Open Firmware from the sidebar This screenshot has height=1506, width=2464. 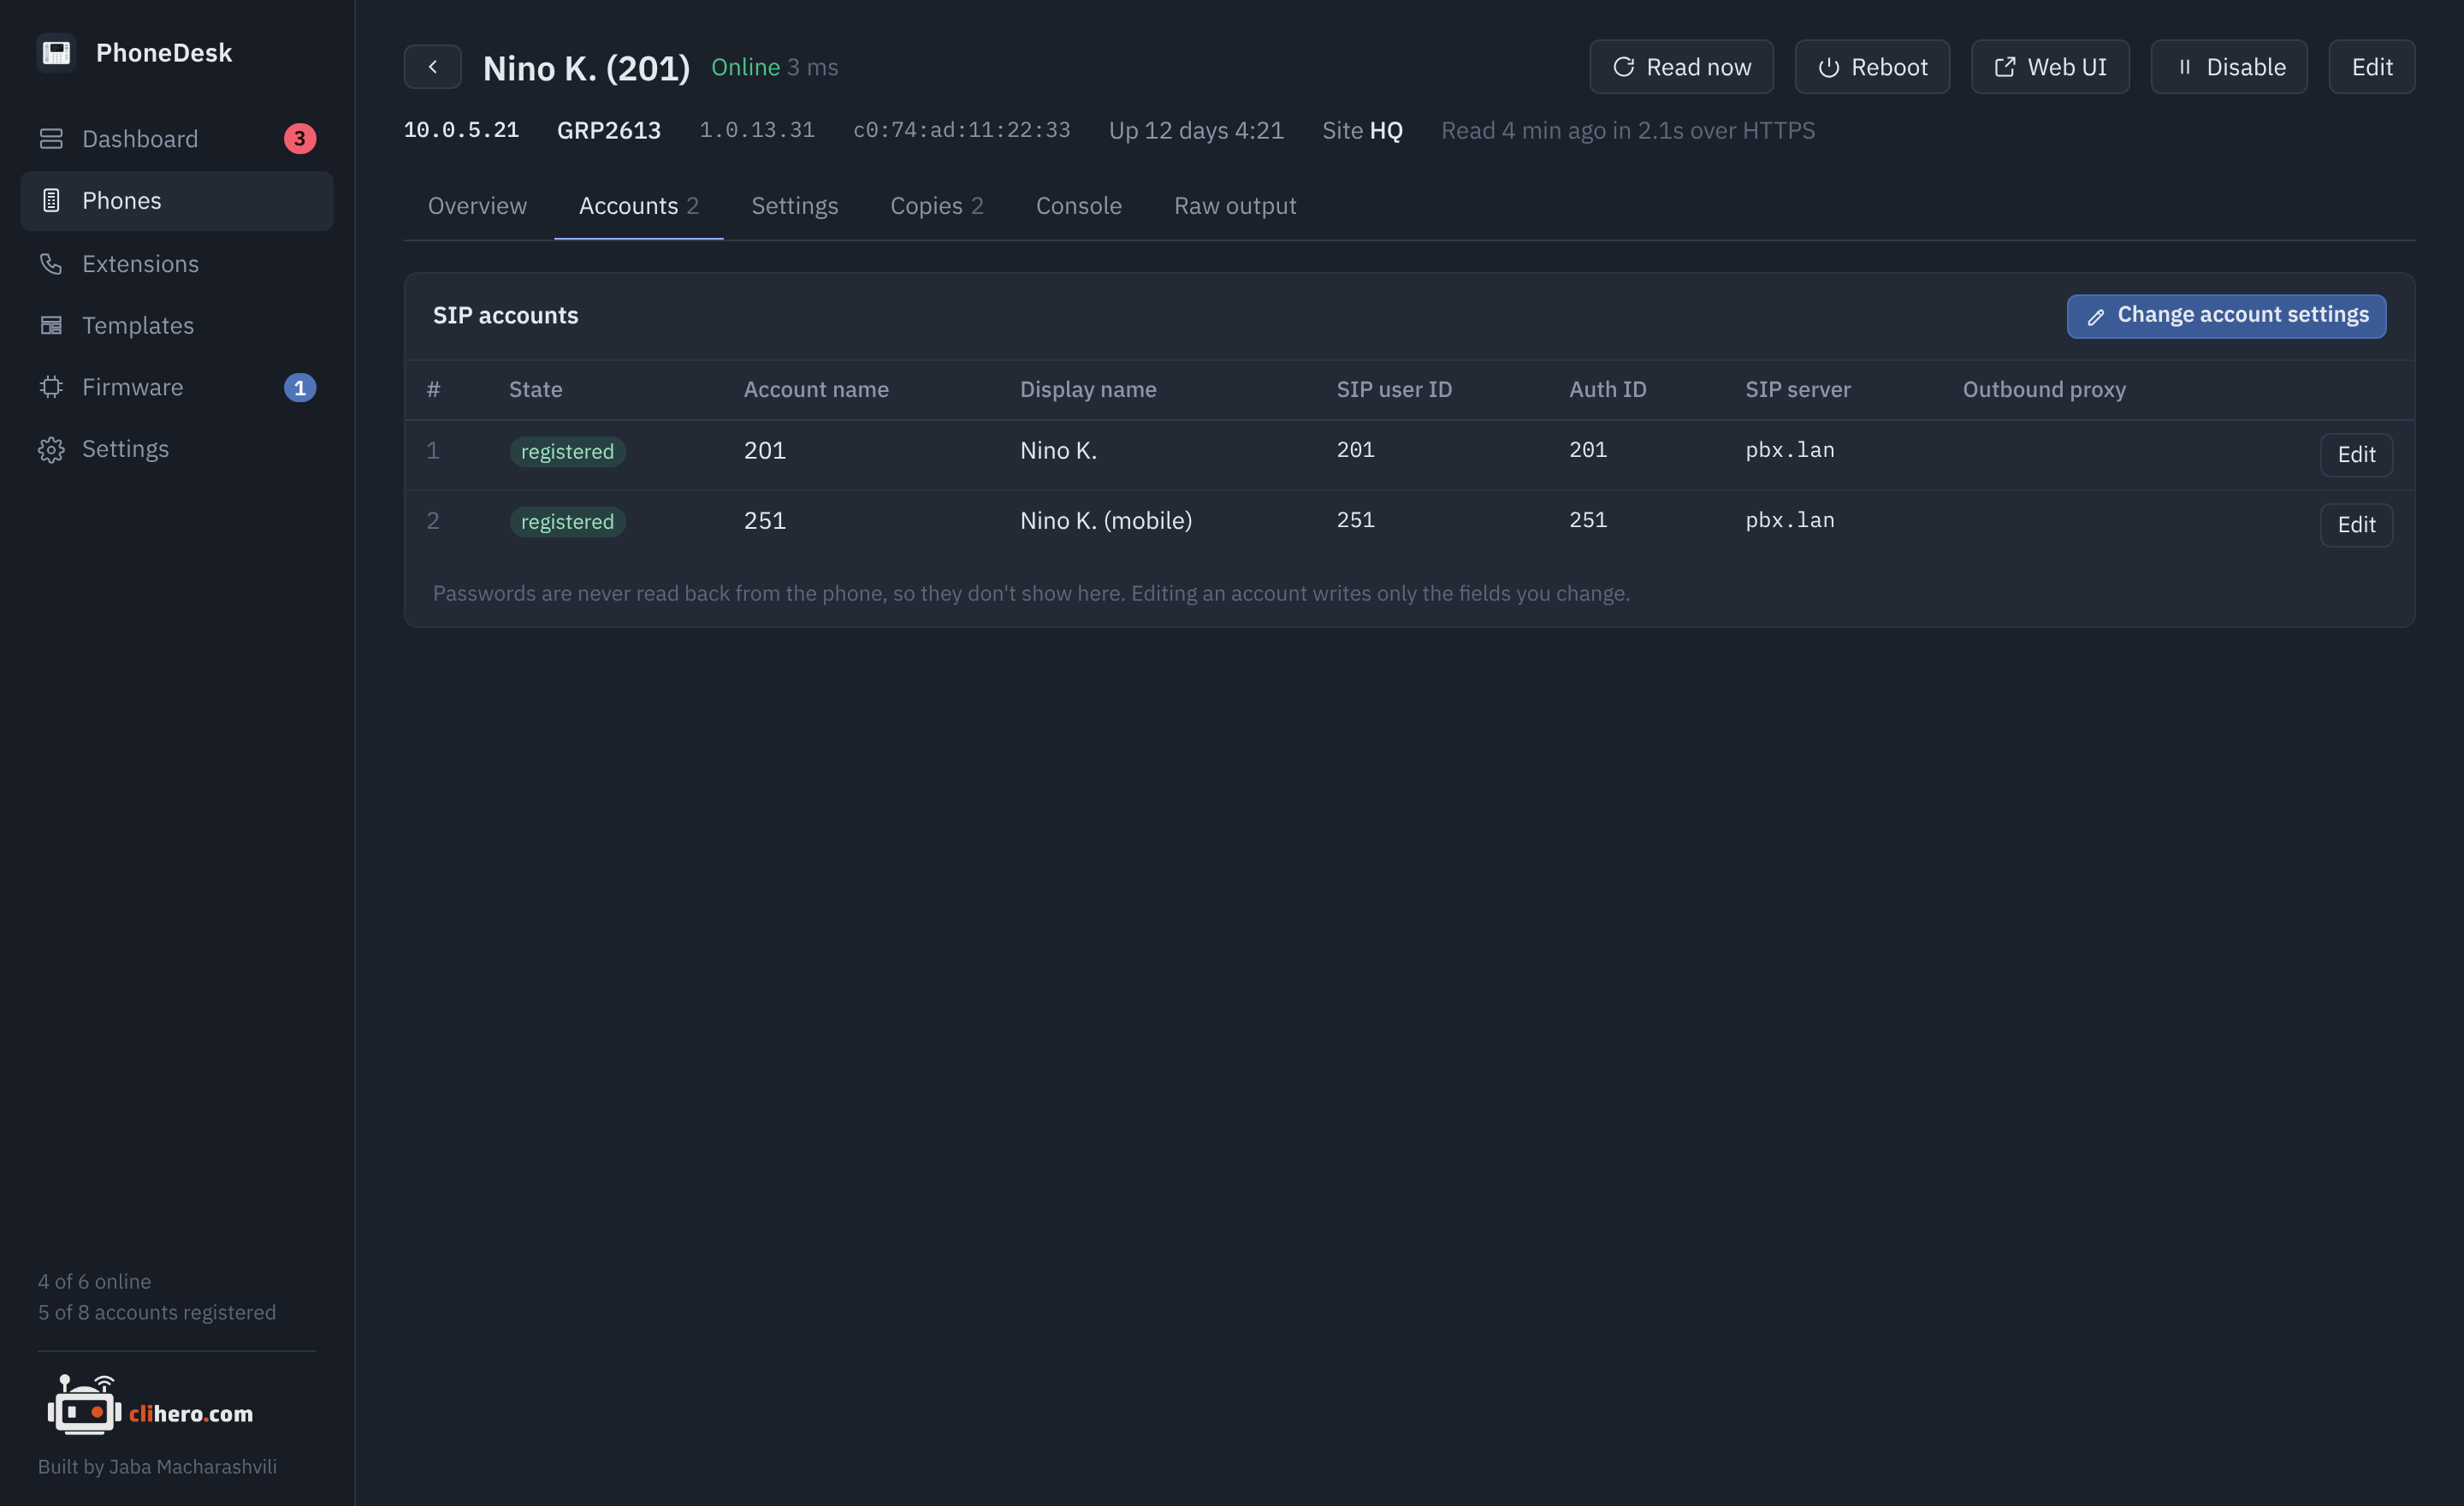(176, 387)
